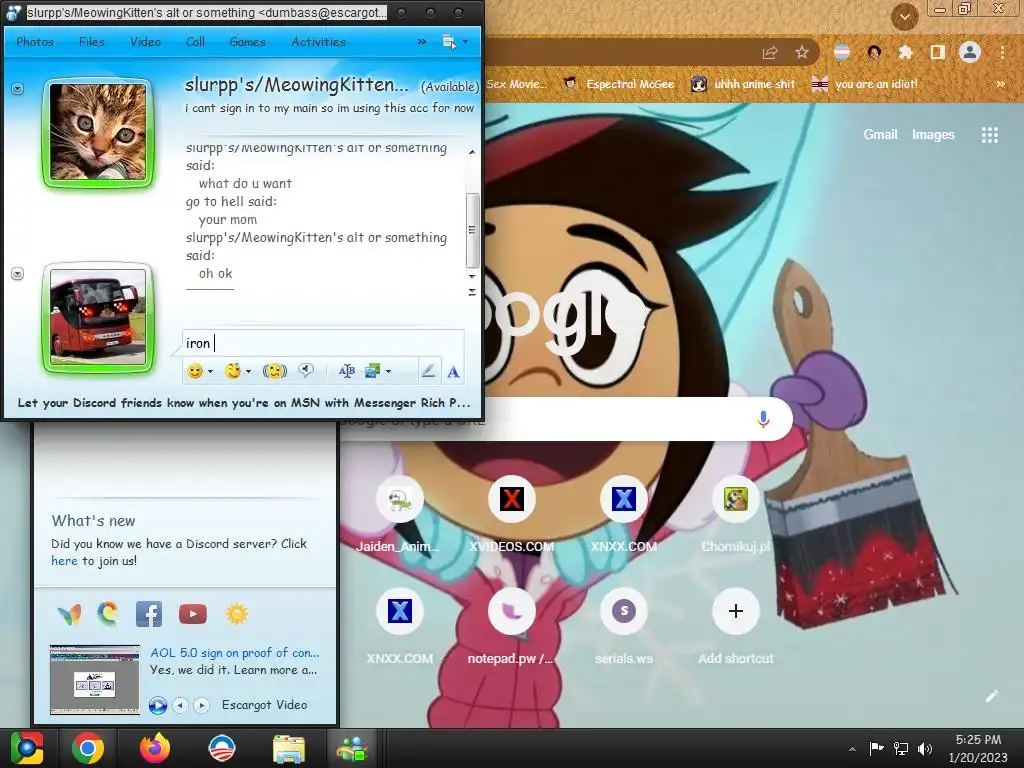The height and width of the screenshot is (768, 1024).
Task: Open the Images link on Google page
Action: pos(933,135)
